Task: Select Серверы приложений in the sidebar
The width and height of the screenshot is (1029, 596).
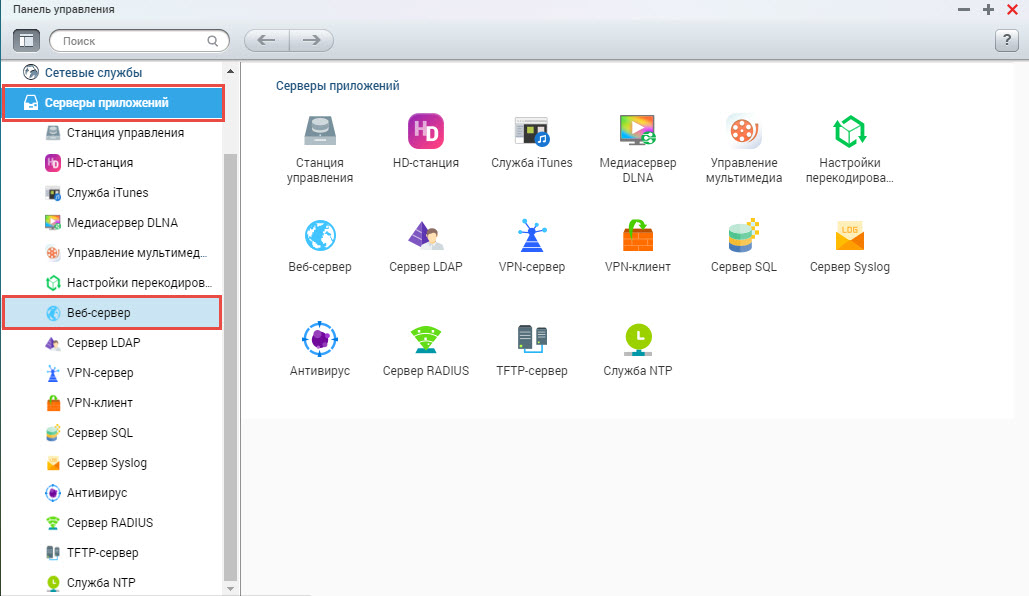Action: tap(114, 103)
